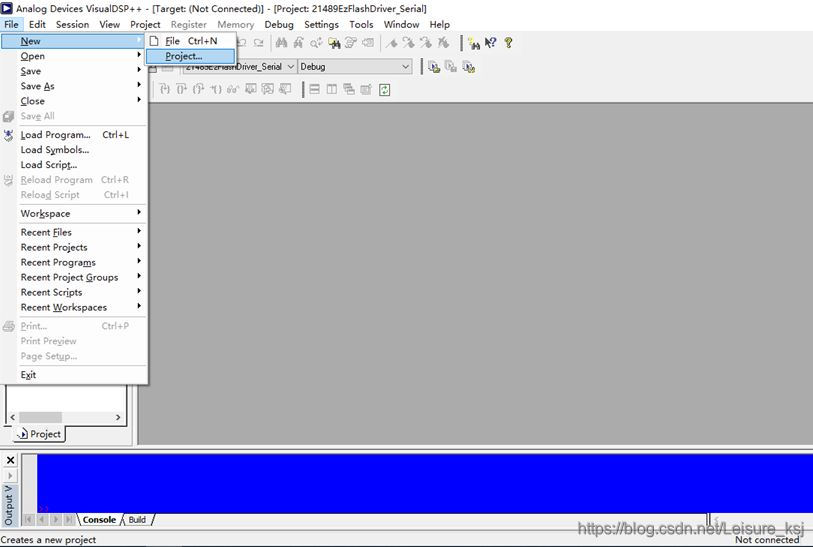The width and height of the screenshot is (813, 547).
Task: Click the first braces step icon
Action: (165, 89)
